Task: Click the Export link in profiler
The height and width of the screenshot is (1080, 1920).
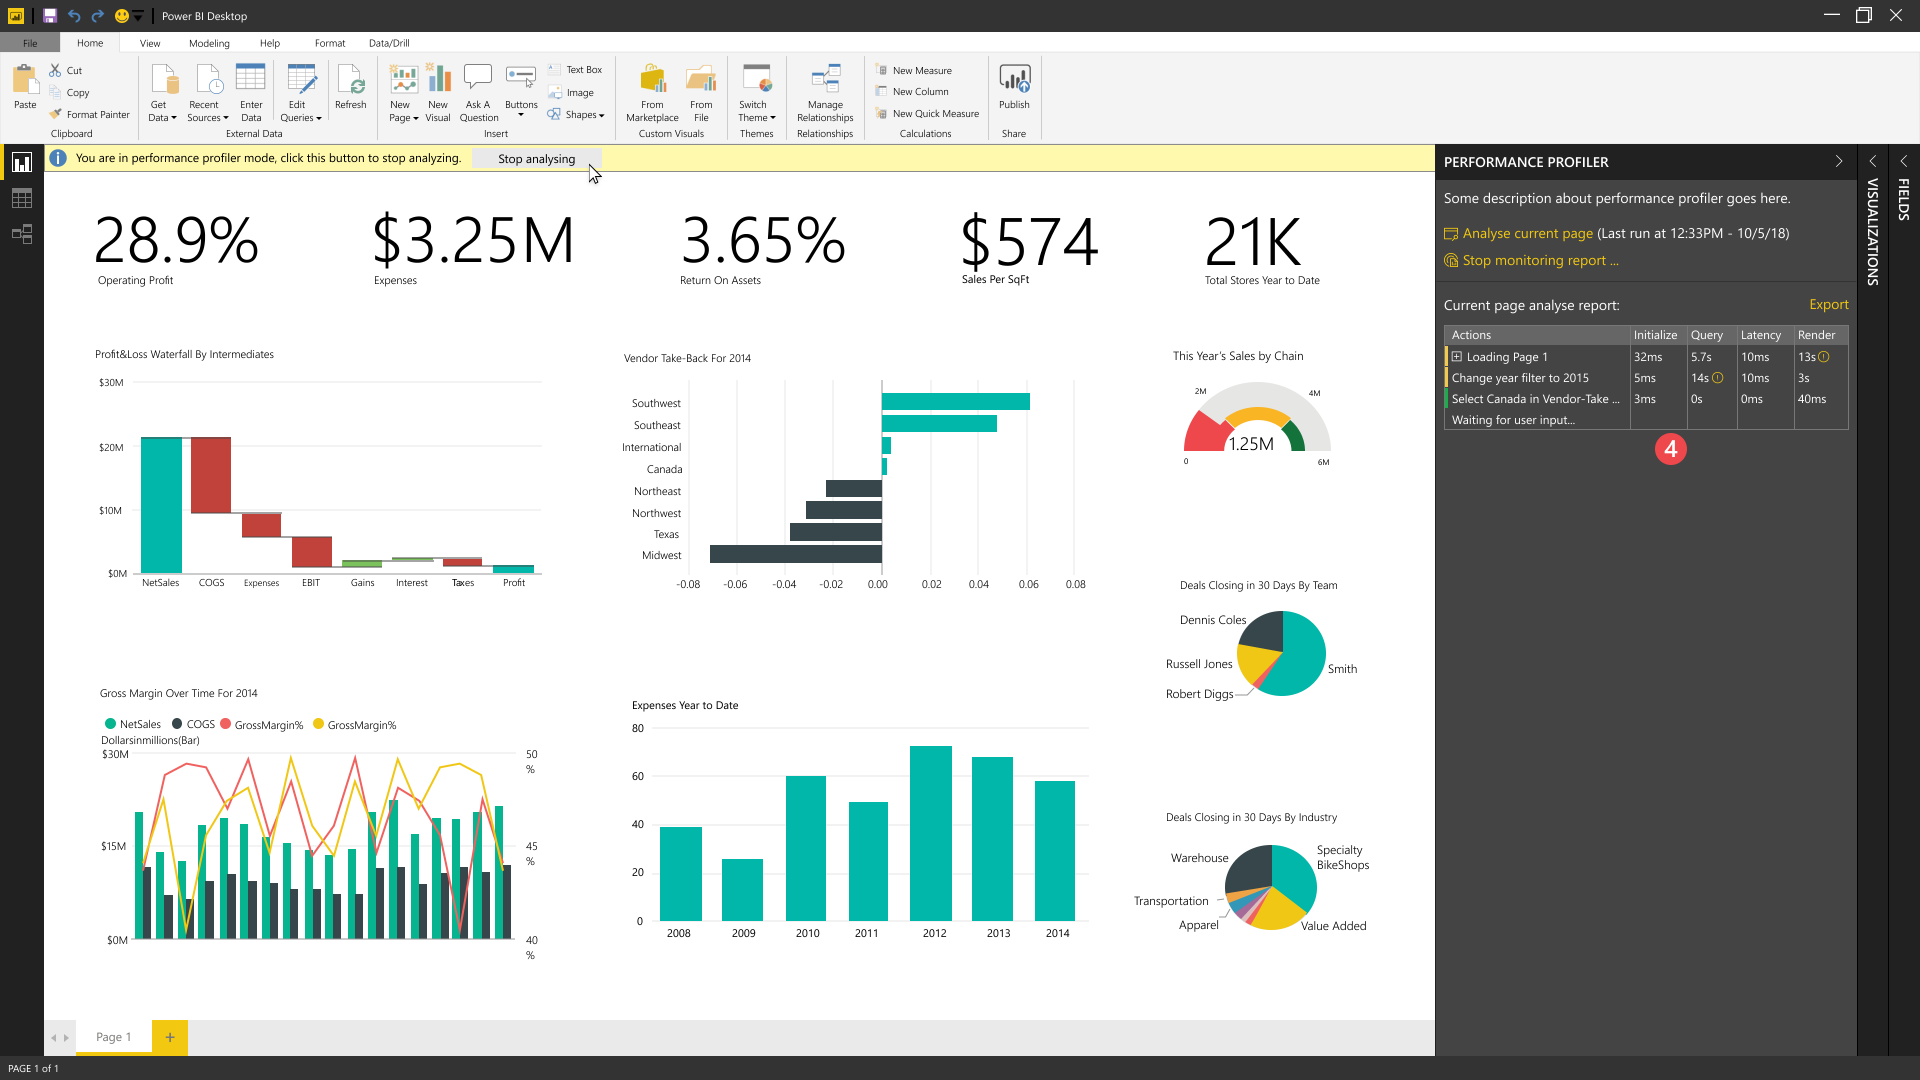Action: pyautogui.click(x=1828, y=305)
